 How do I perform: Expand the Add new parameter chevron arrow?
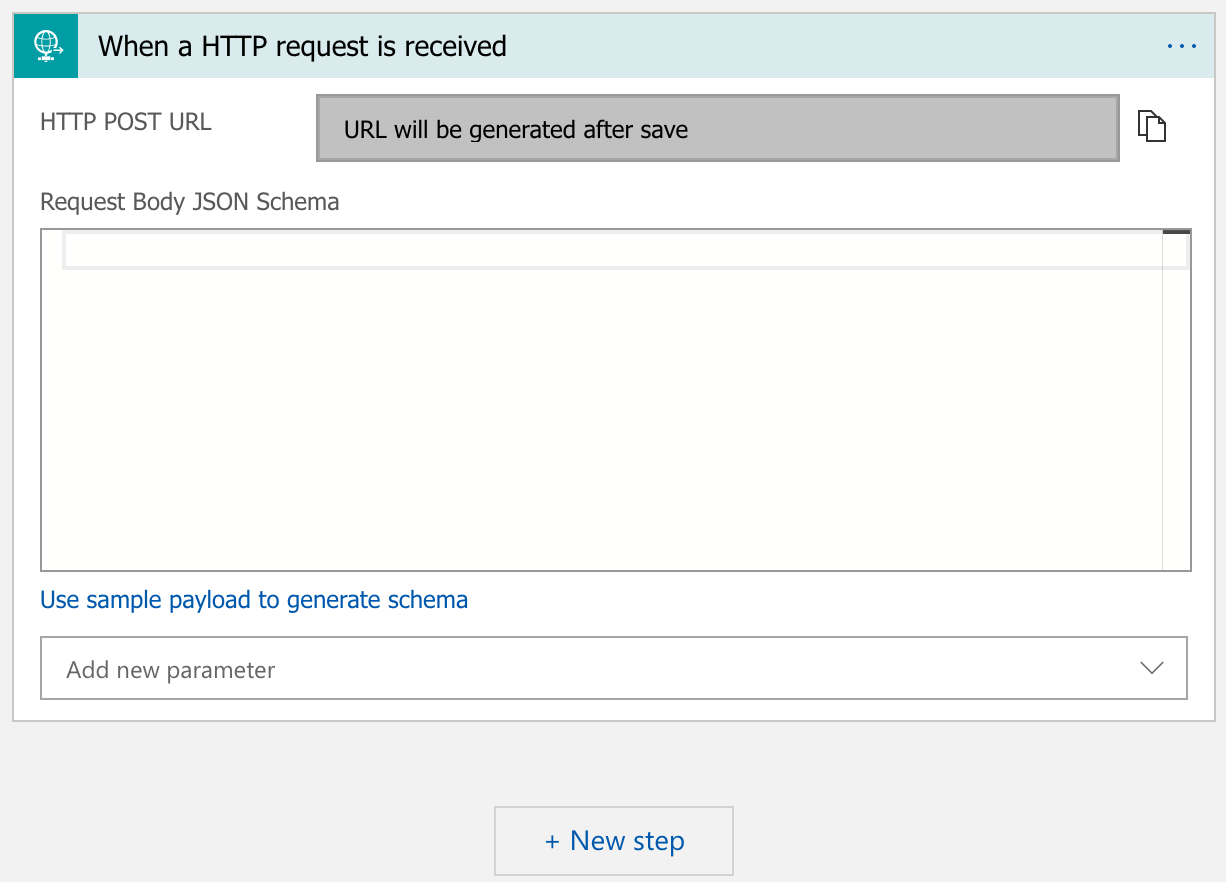pos(1152,668)
